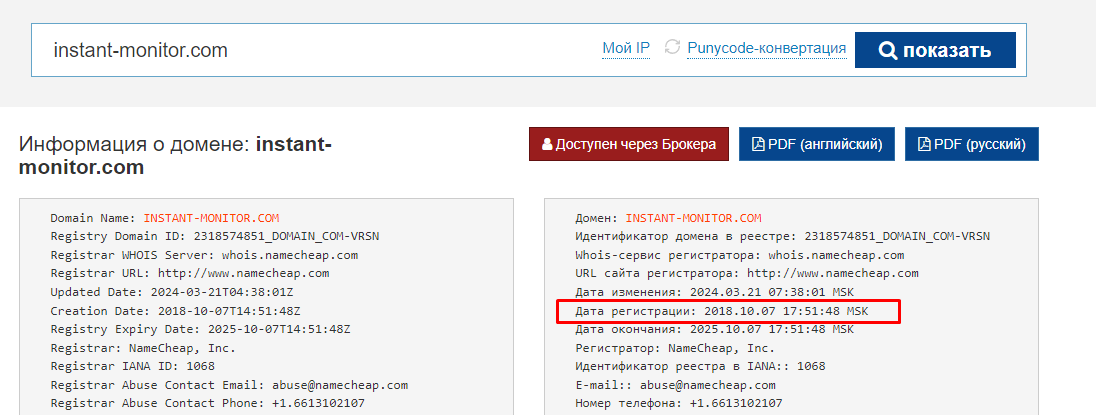The image size is (1096, 415).
Task: Click the Дата окончания 2025.10.07 line
Action: click(x=714, y=329)
